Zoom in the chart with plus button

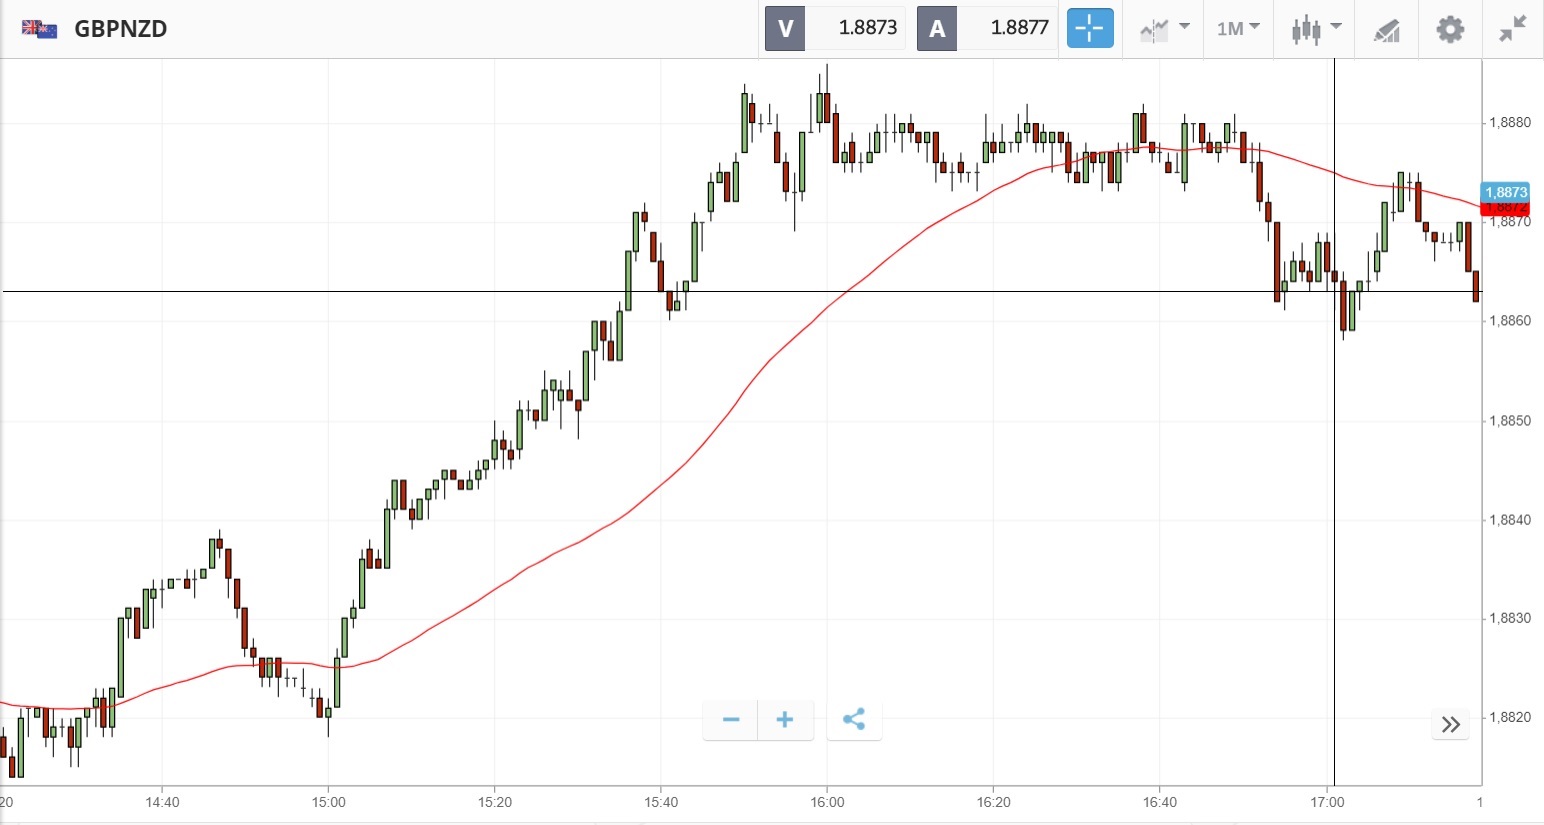tap(785, 720)
